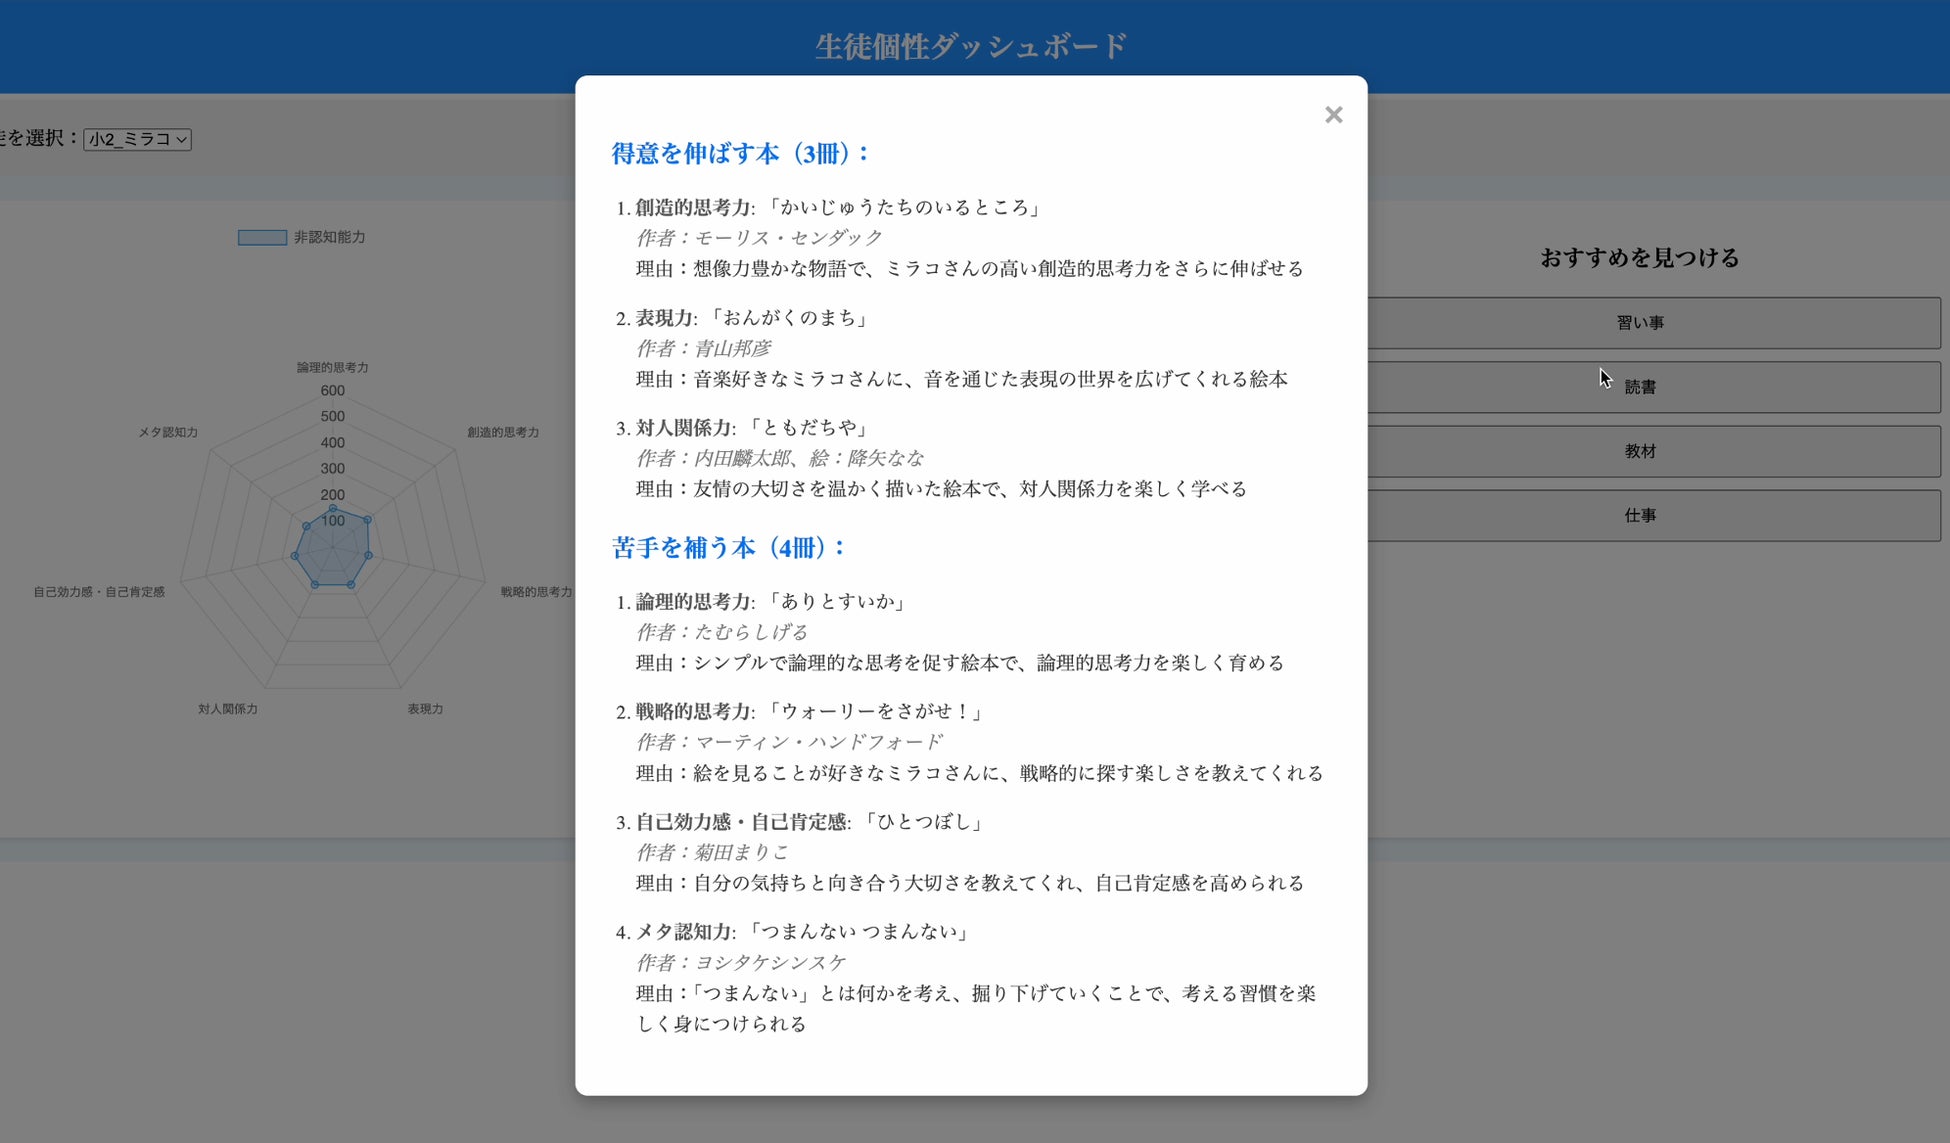Click the ありとすいか book entry
1950x1143 pixels.
tap(836, 601)
